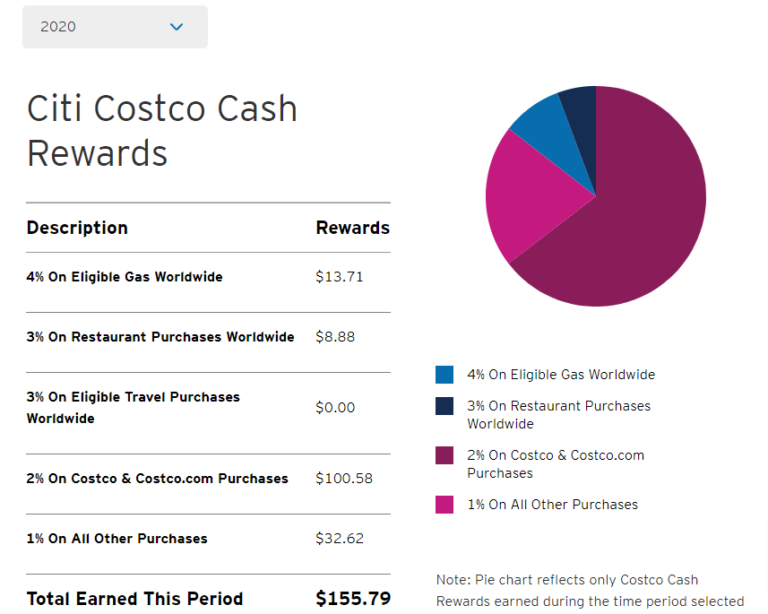The height and width of the screenshot is (614, 768).
Task: Click the magenta other purchases legend square
Action: tap(444, 505)
